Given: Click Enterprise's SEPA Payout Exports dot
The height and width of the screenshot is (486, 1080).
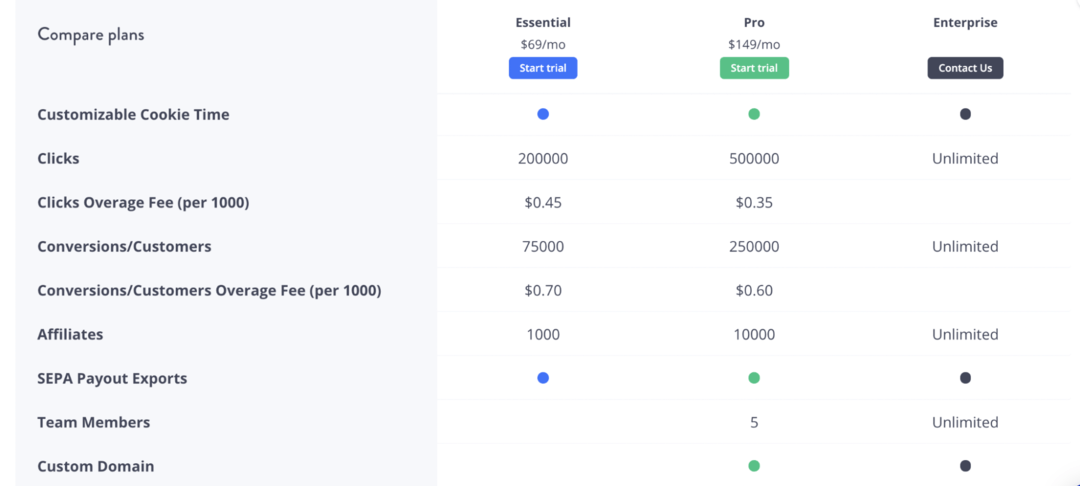Looking at the screenshot, I should point(965,378).
